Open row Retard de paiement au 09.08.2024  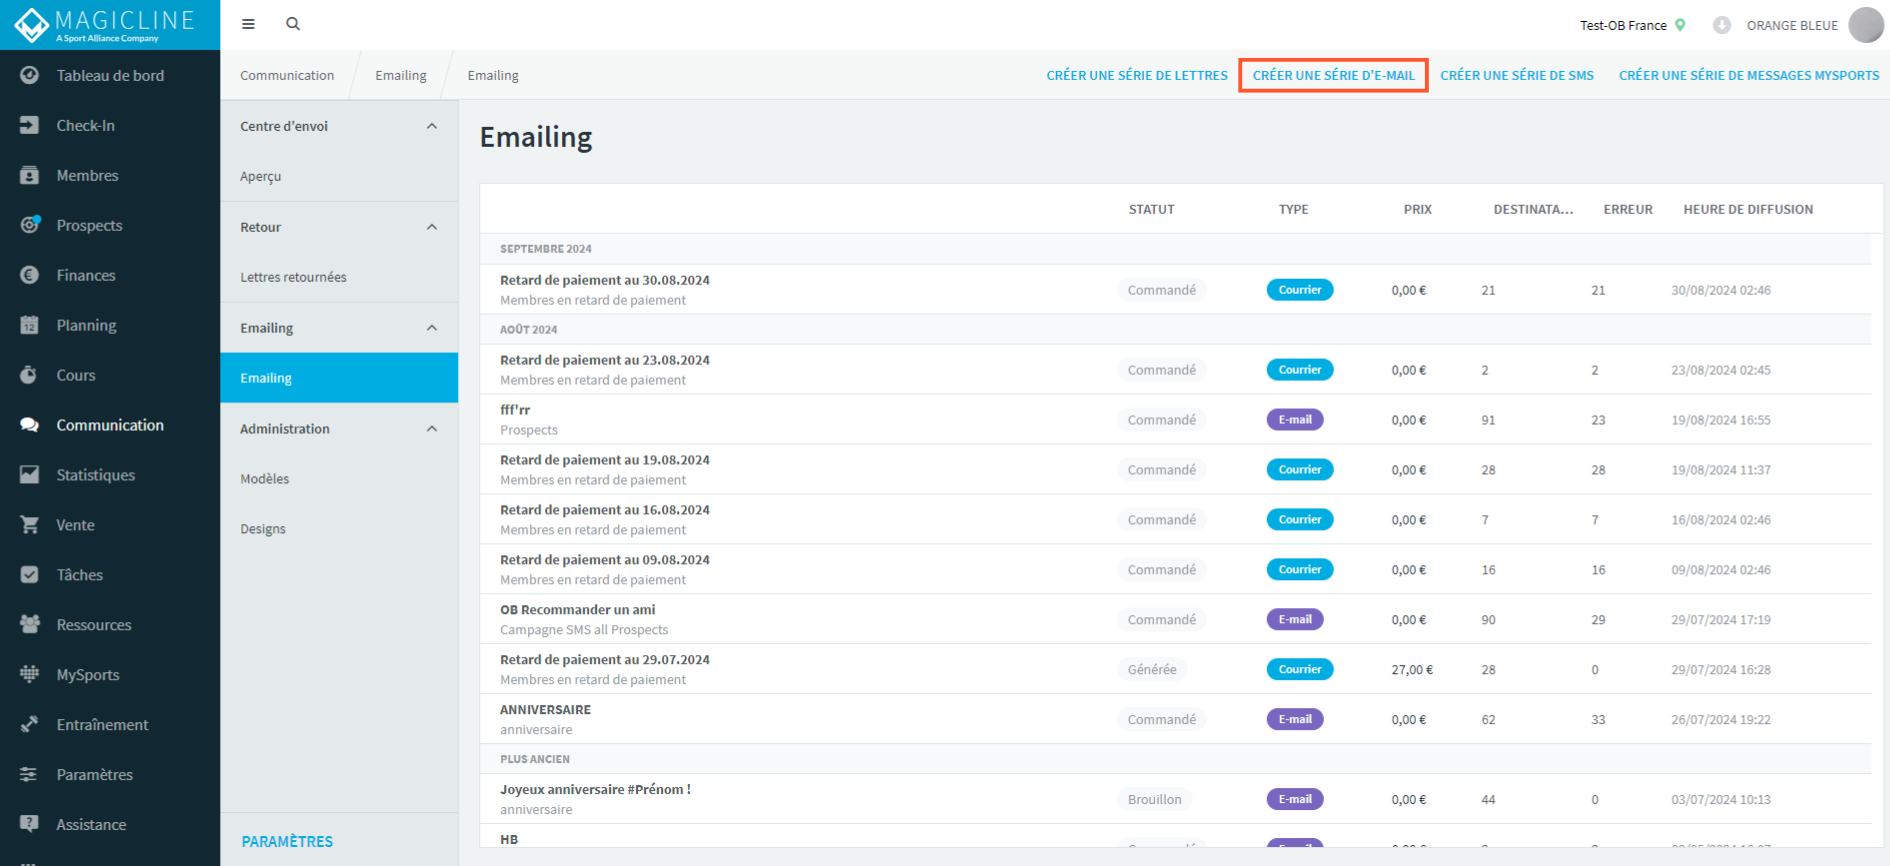click(1176, 570)
